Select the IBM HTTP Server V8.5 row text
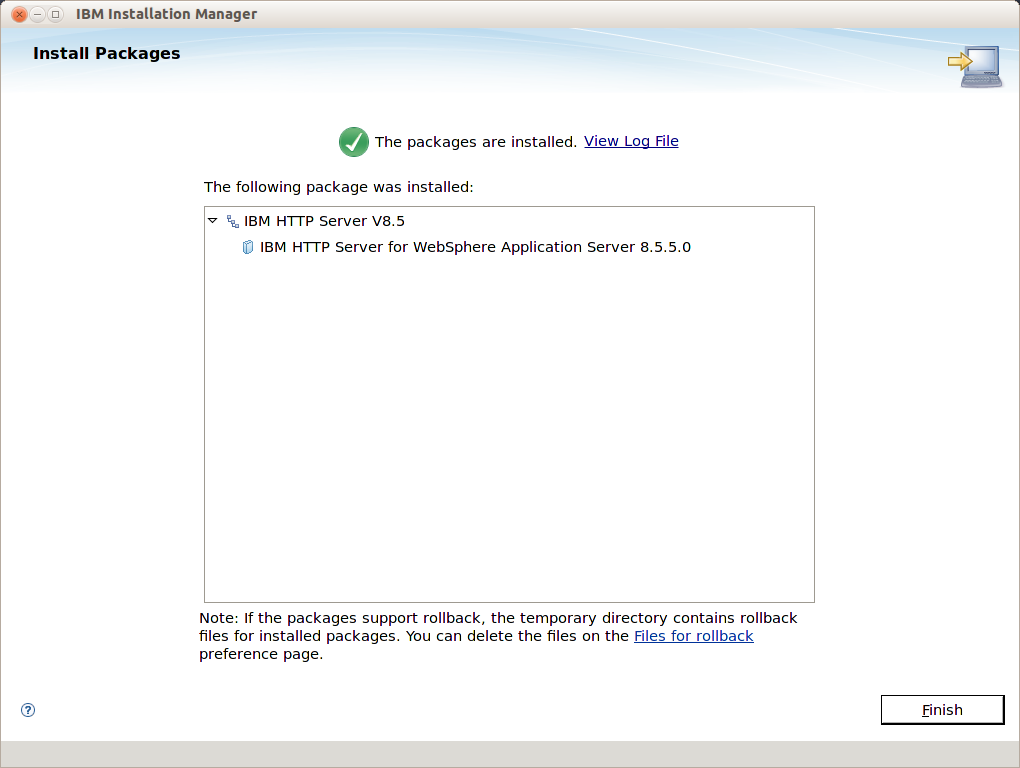This screenshot has height=768, width=1020. pos(324,221)
